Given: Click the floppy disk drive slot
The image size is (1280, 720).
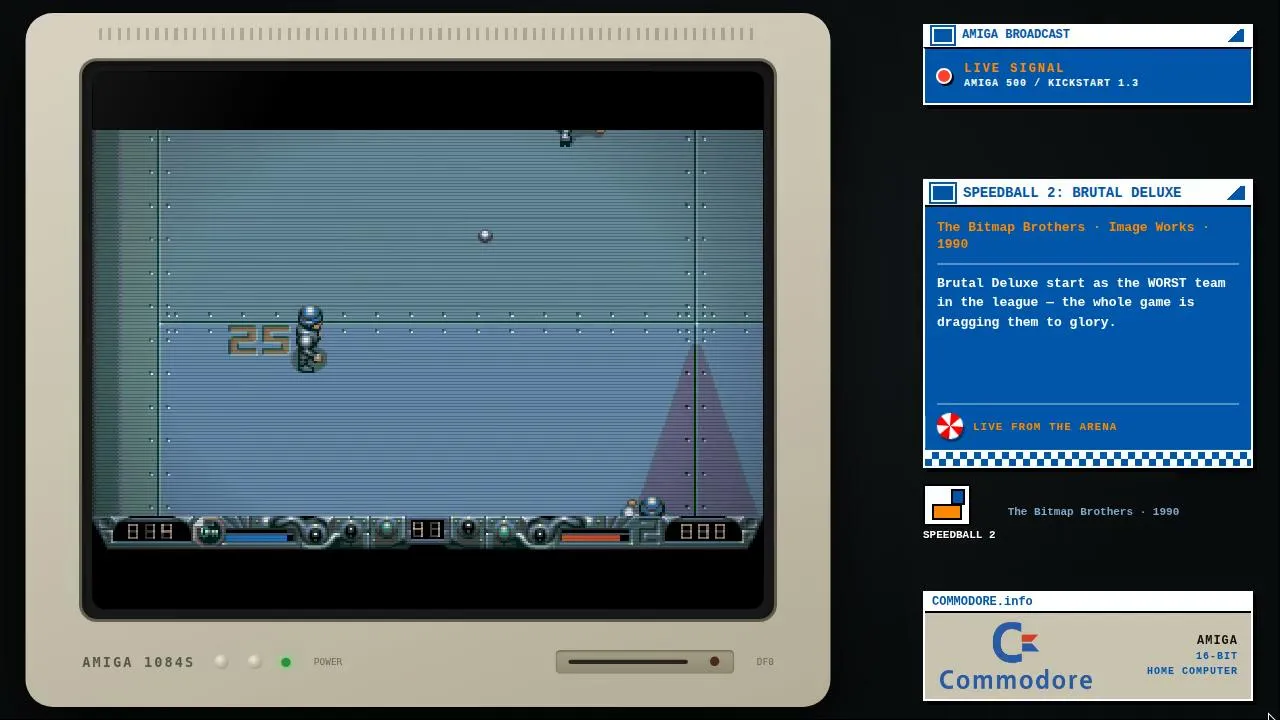Looking at the screenshot, I should 628,662.
